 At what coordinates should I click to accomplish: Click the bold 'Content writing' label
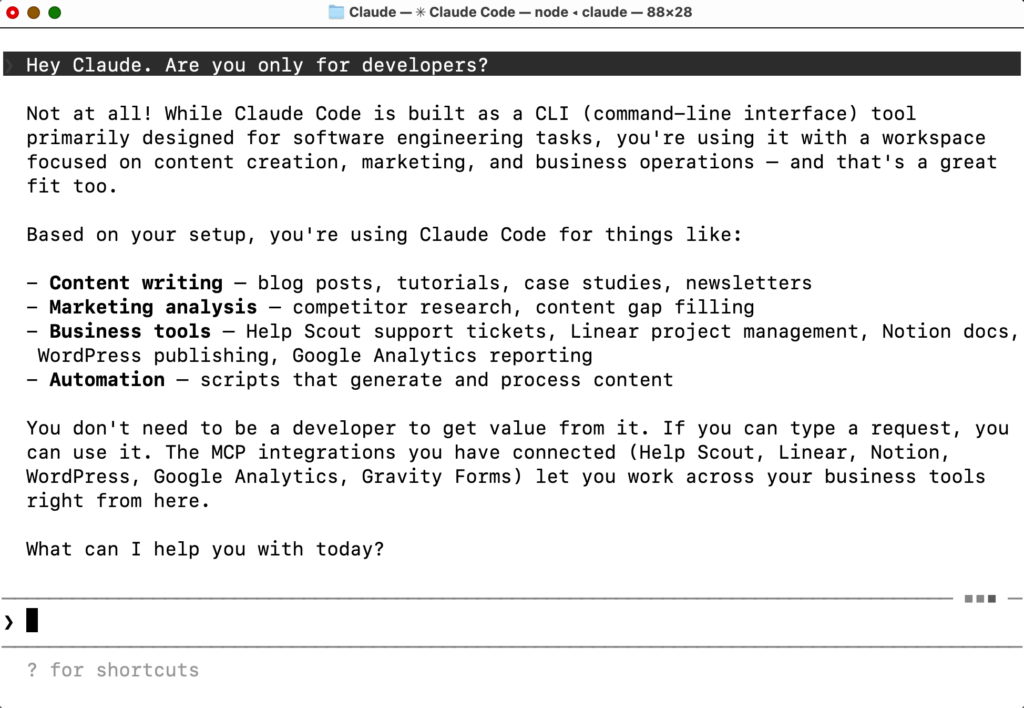click(x=136, y=283)
